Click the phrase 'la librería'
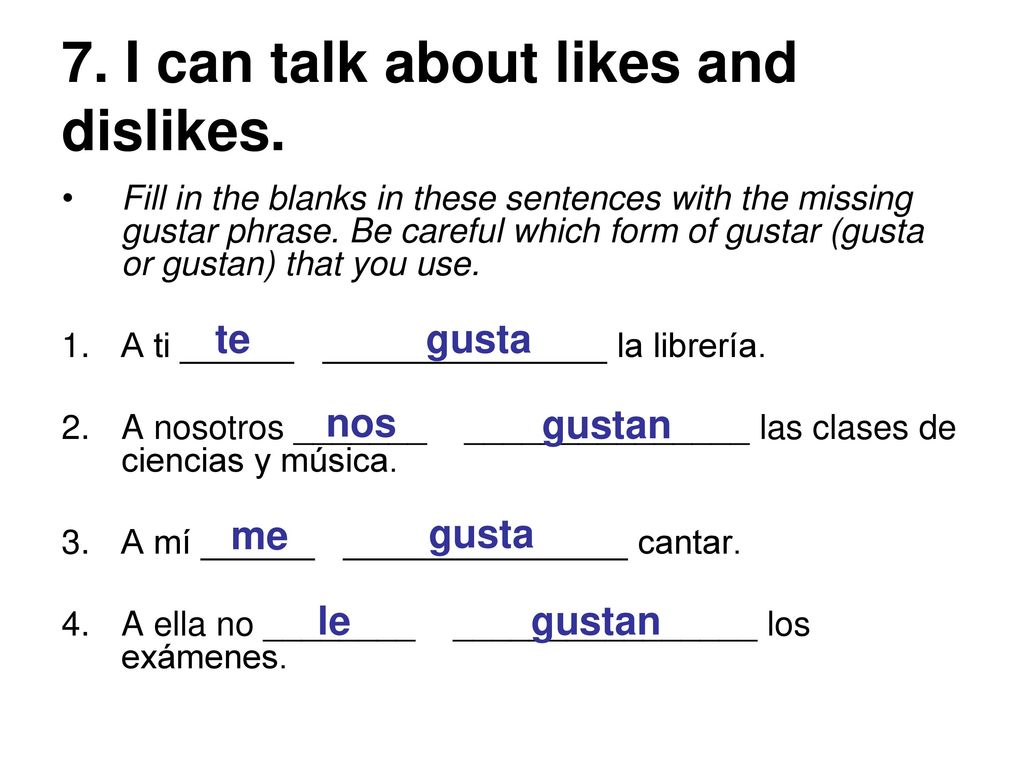This screenshot has height=768, width=1024. (691, 345)
